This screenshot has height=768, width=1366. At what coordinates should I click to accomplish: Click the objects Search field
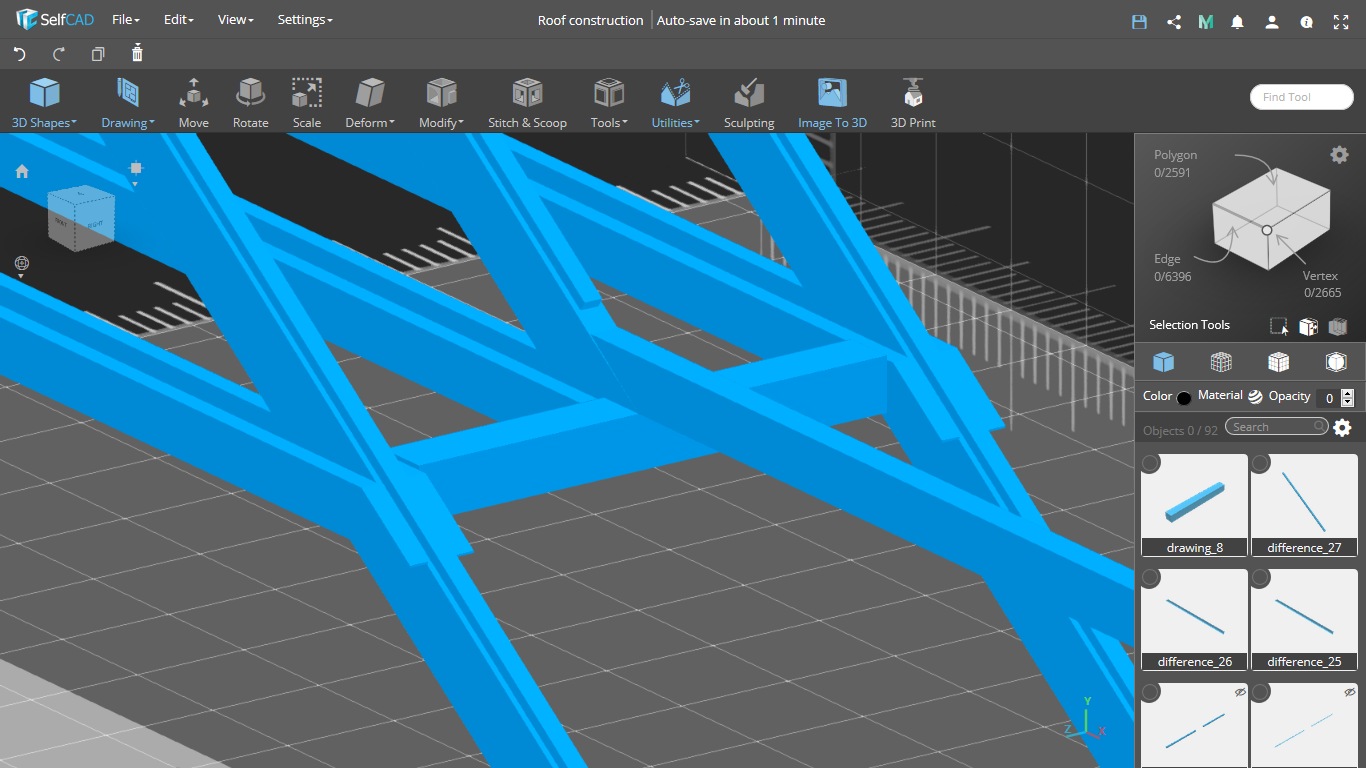coord(1278,427)
